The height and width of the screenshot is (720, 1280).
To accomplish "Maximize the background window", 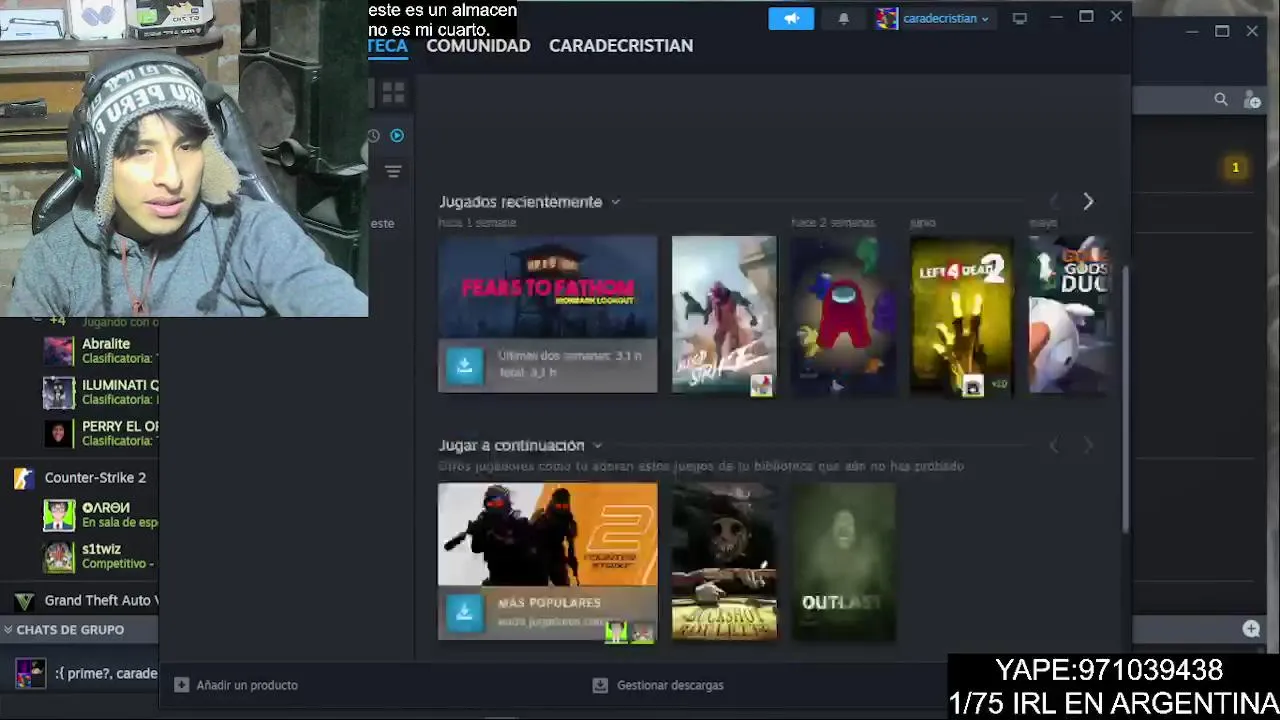I will 1222,32.
